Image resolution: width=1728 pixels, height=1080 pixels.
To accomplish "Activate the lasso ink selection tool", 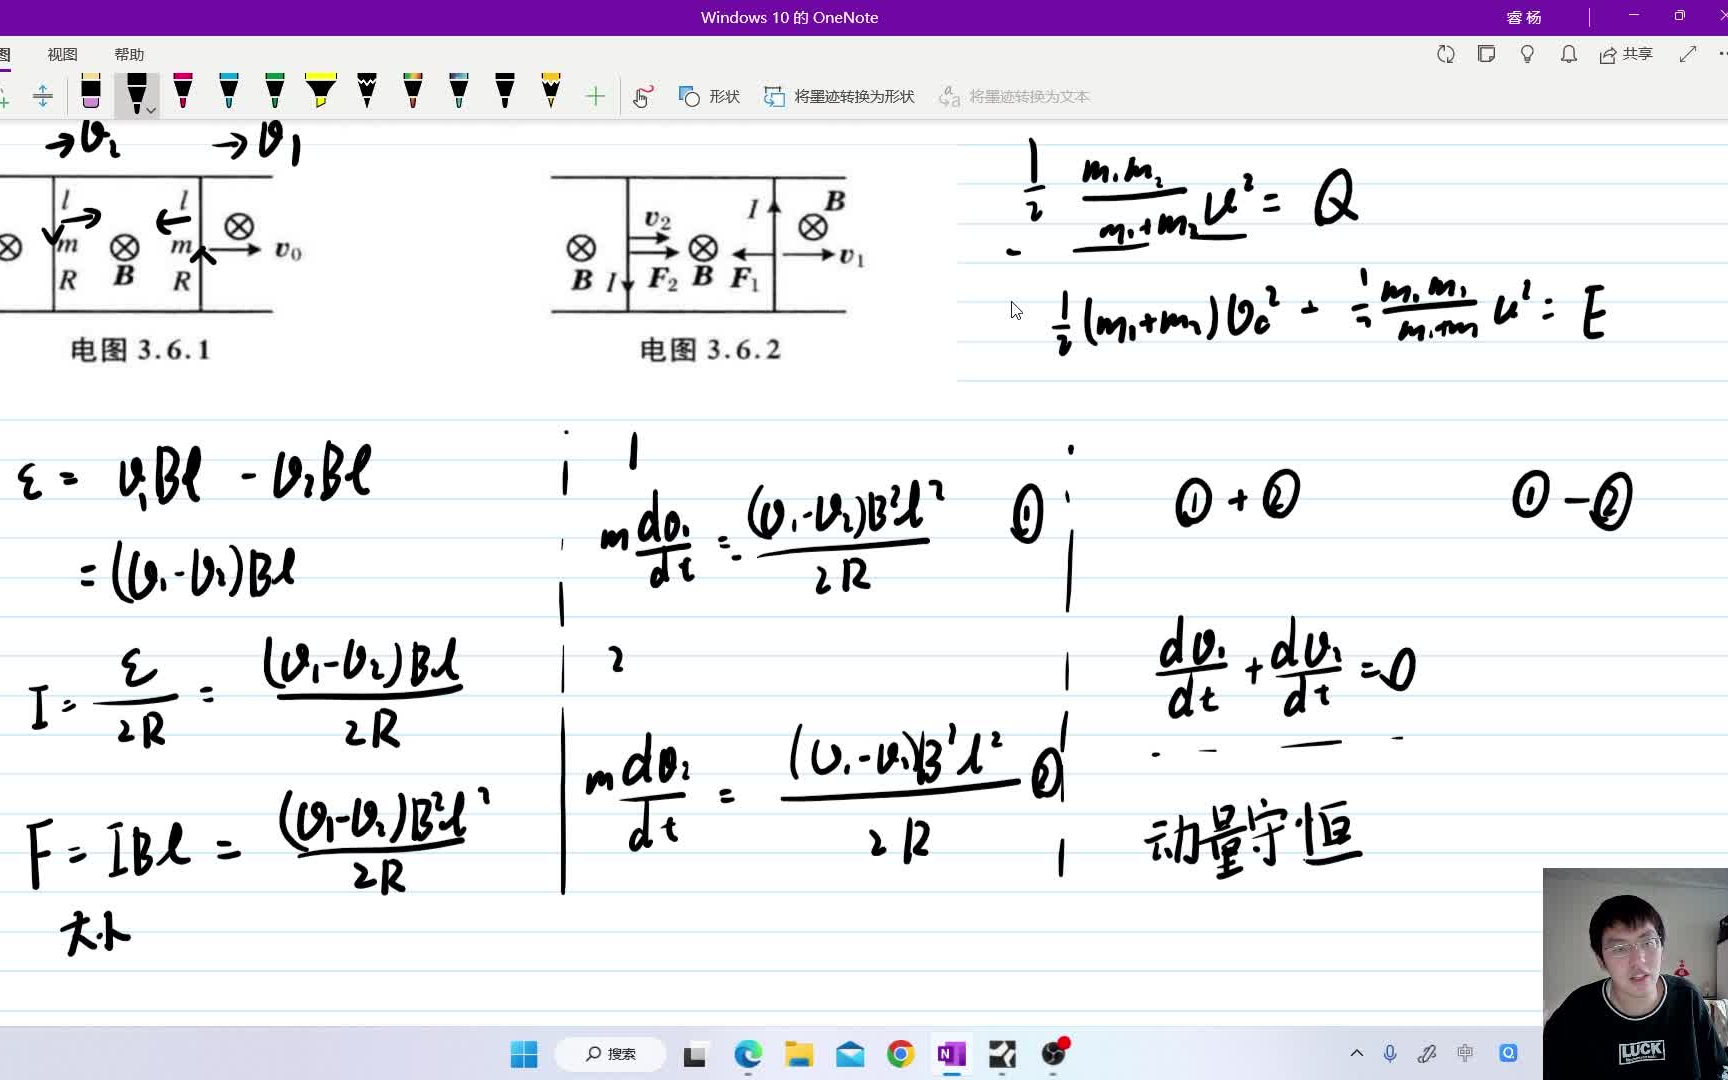I will click(641, 97).
